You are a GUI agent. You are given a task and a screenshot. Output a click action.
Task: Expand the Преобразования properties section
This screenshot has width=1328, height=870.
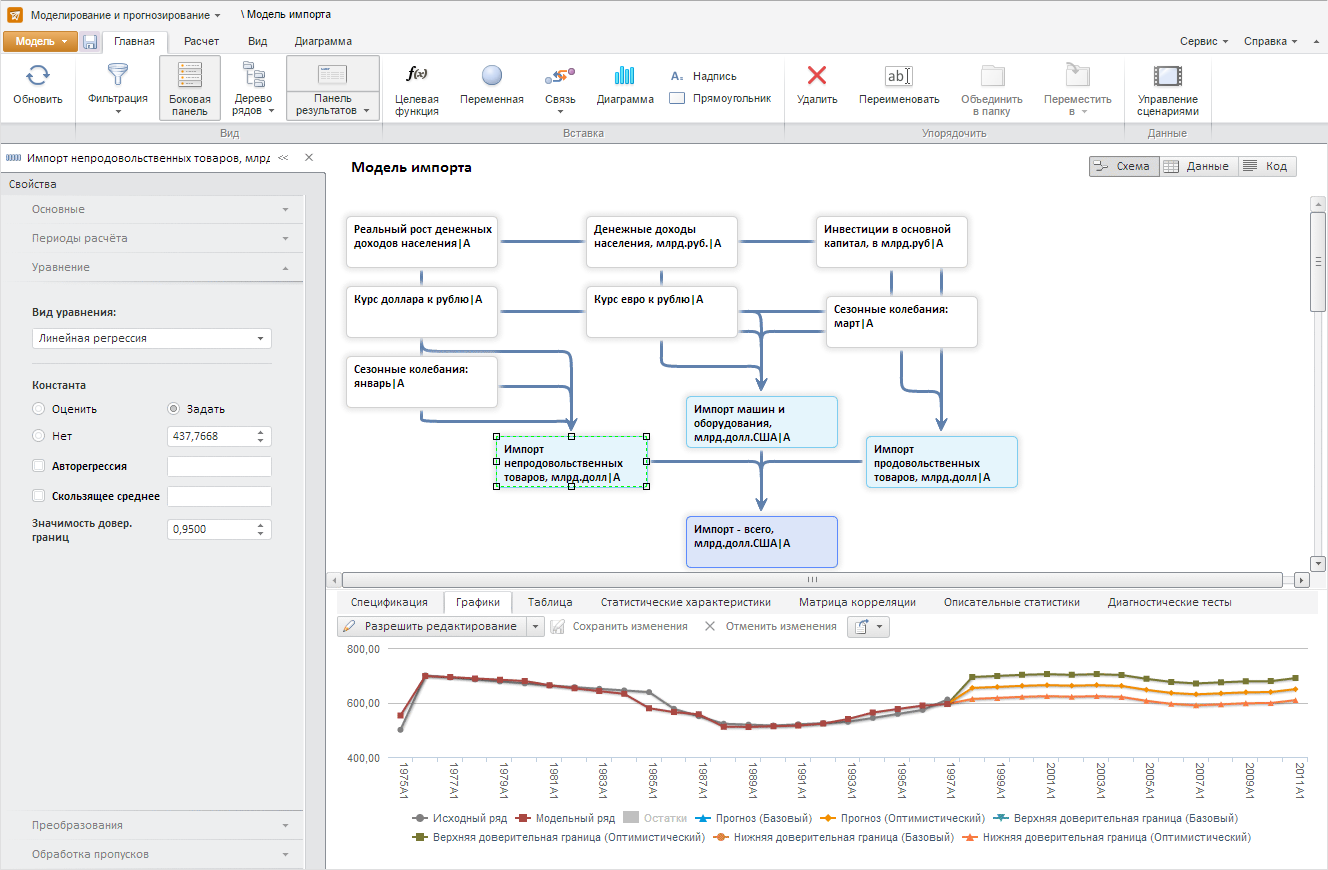point(160,825)
